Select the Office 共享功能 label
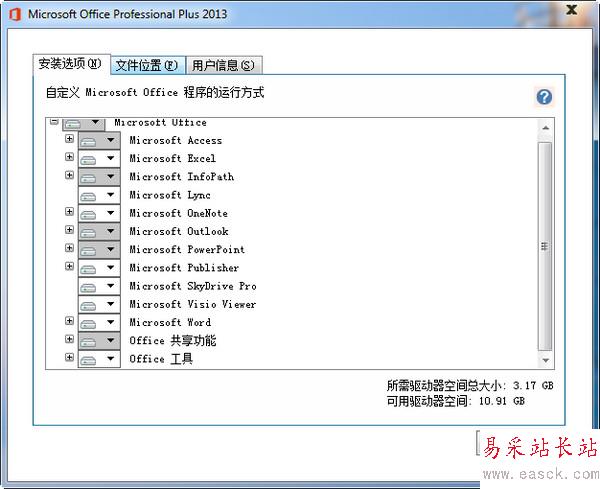Screen dimensions: 600x489 click(173, 341)
